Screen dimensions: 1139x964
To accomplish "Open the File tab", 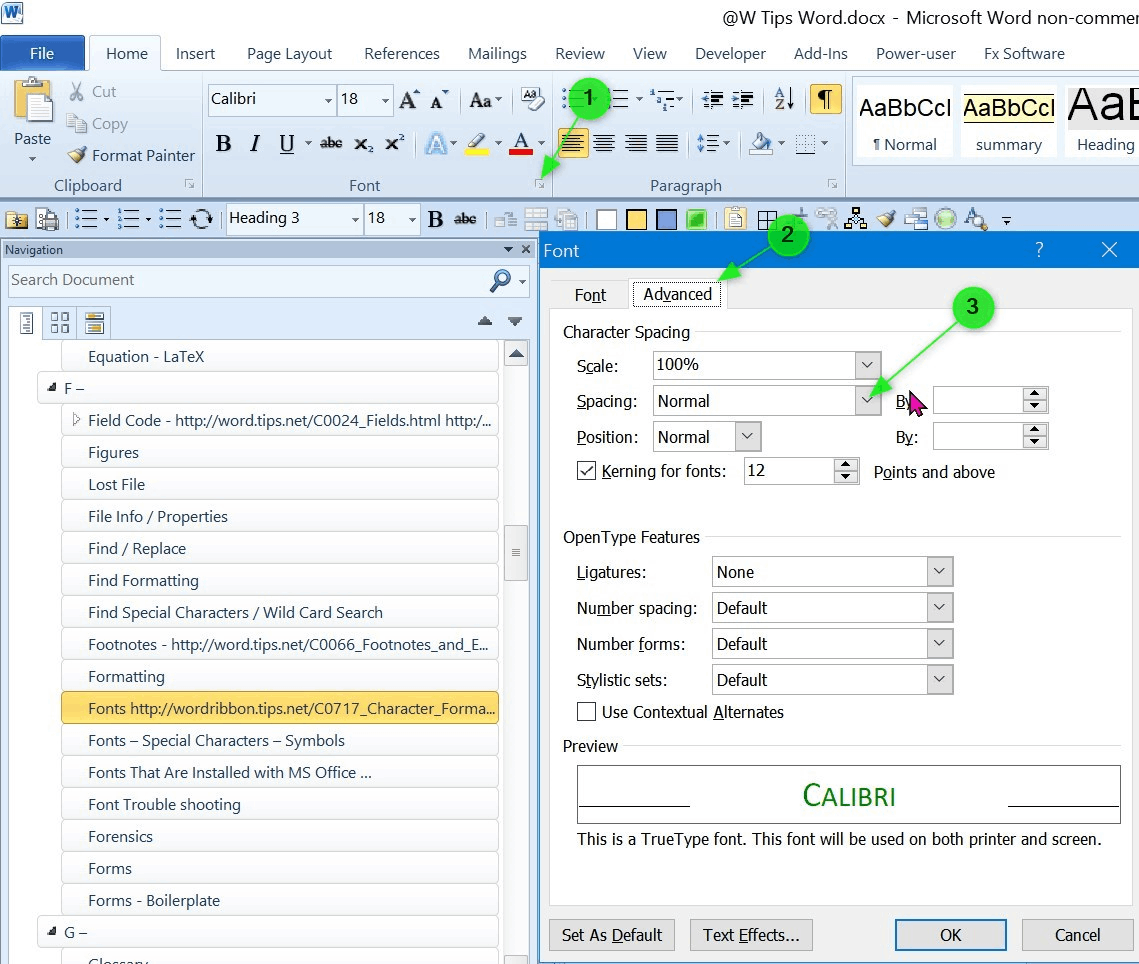I will [42, 53].
